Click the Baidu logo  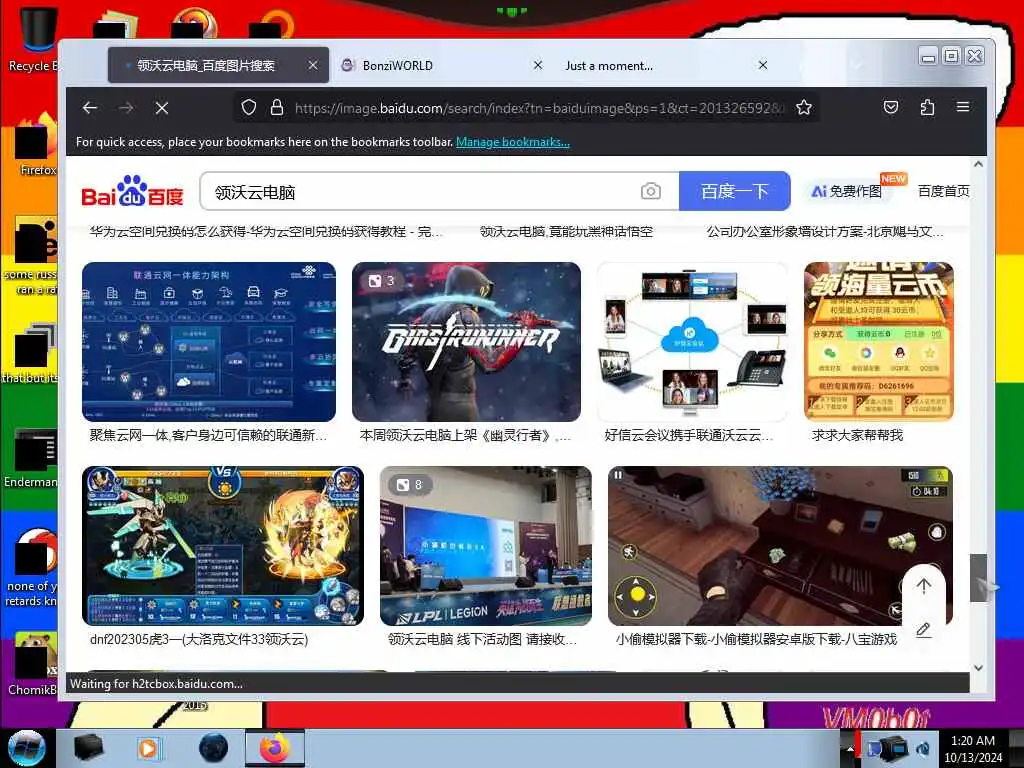(x=133, y=191)
